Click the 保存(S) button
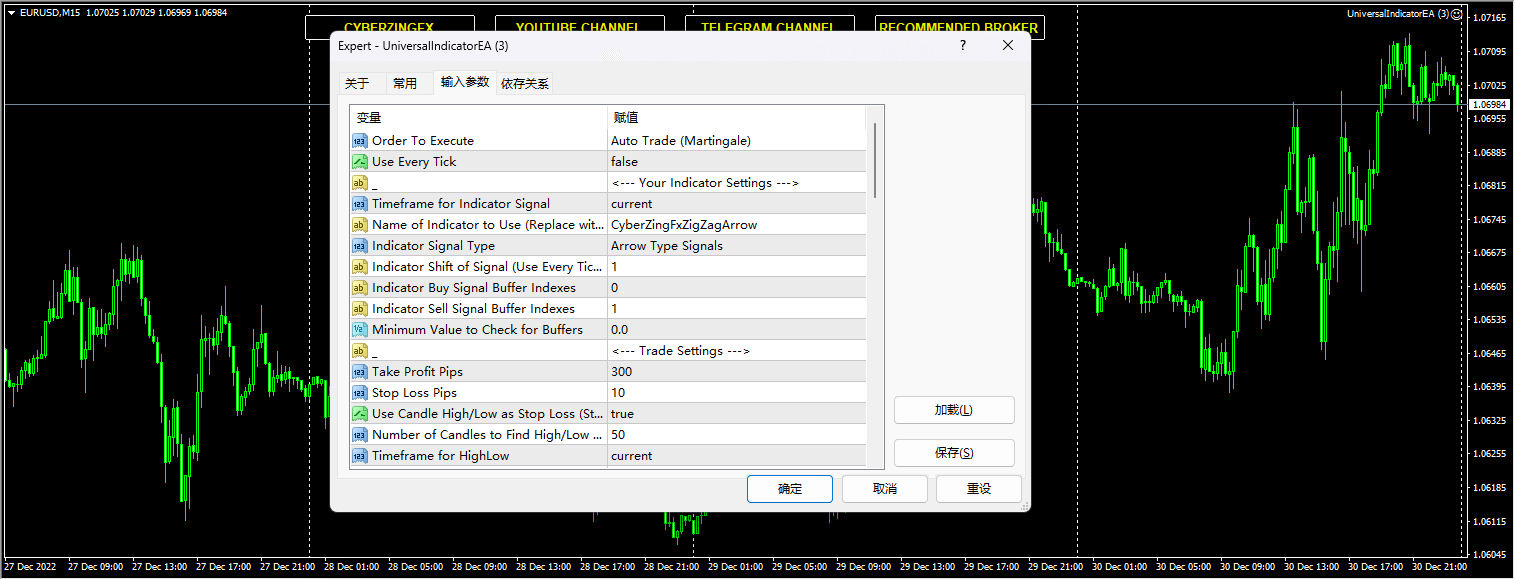The image size is (1515, 580). pyautogui.click(x=954, y=453)
